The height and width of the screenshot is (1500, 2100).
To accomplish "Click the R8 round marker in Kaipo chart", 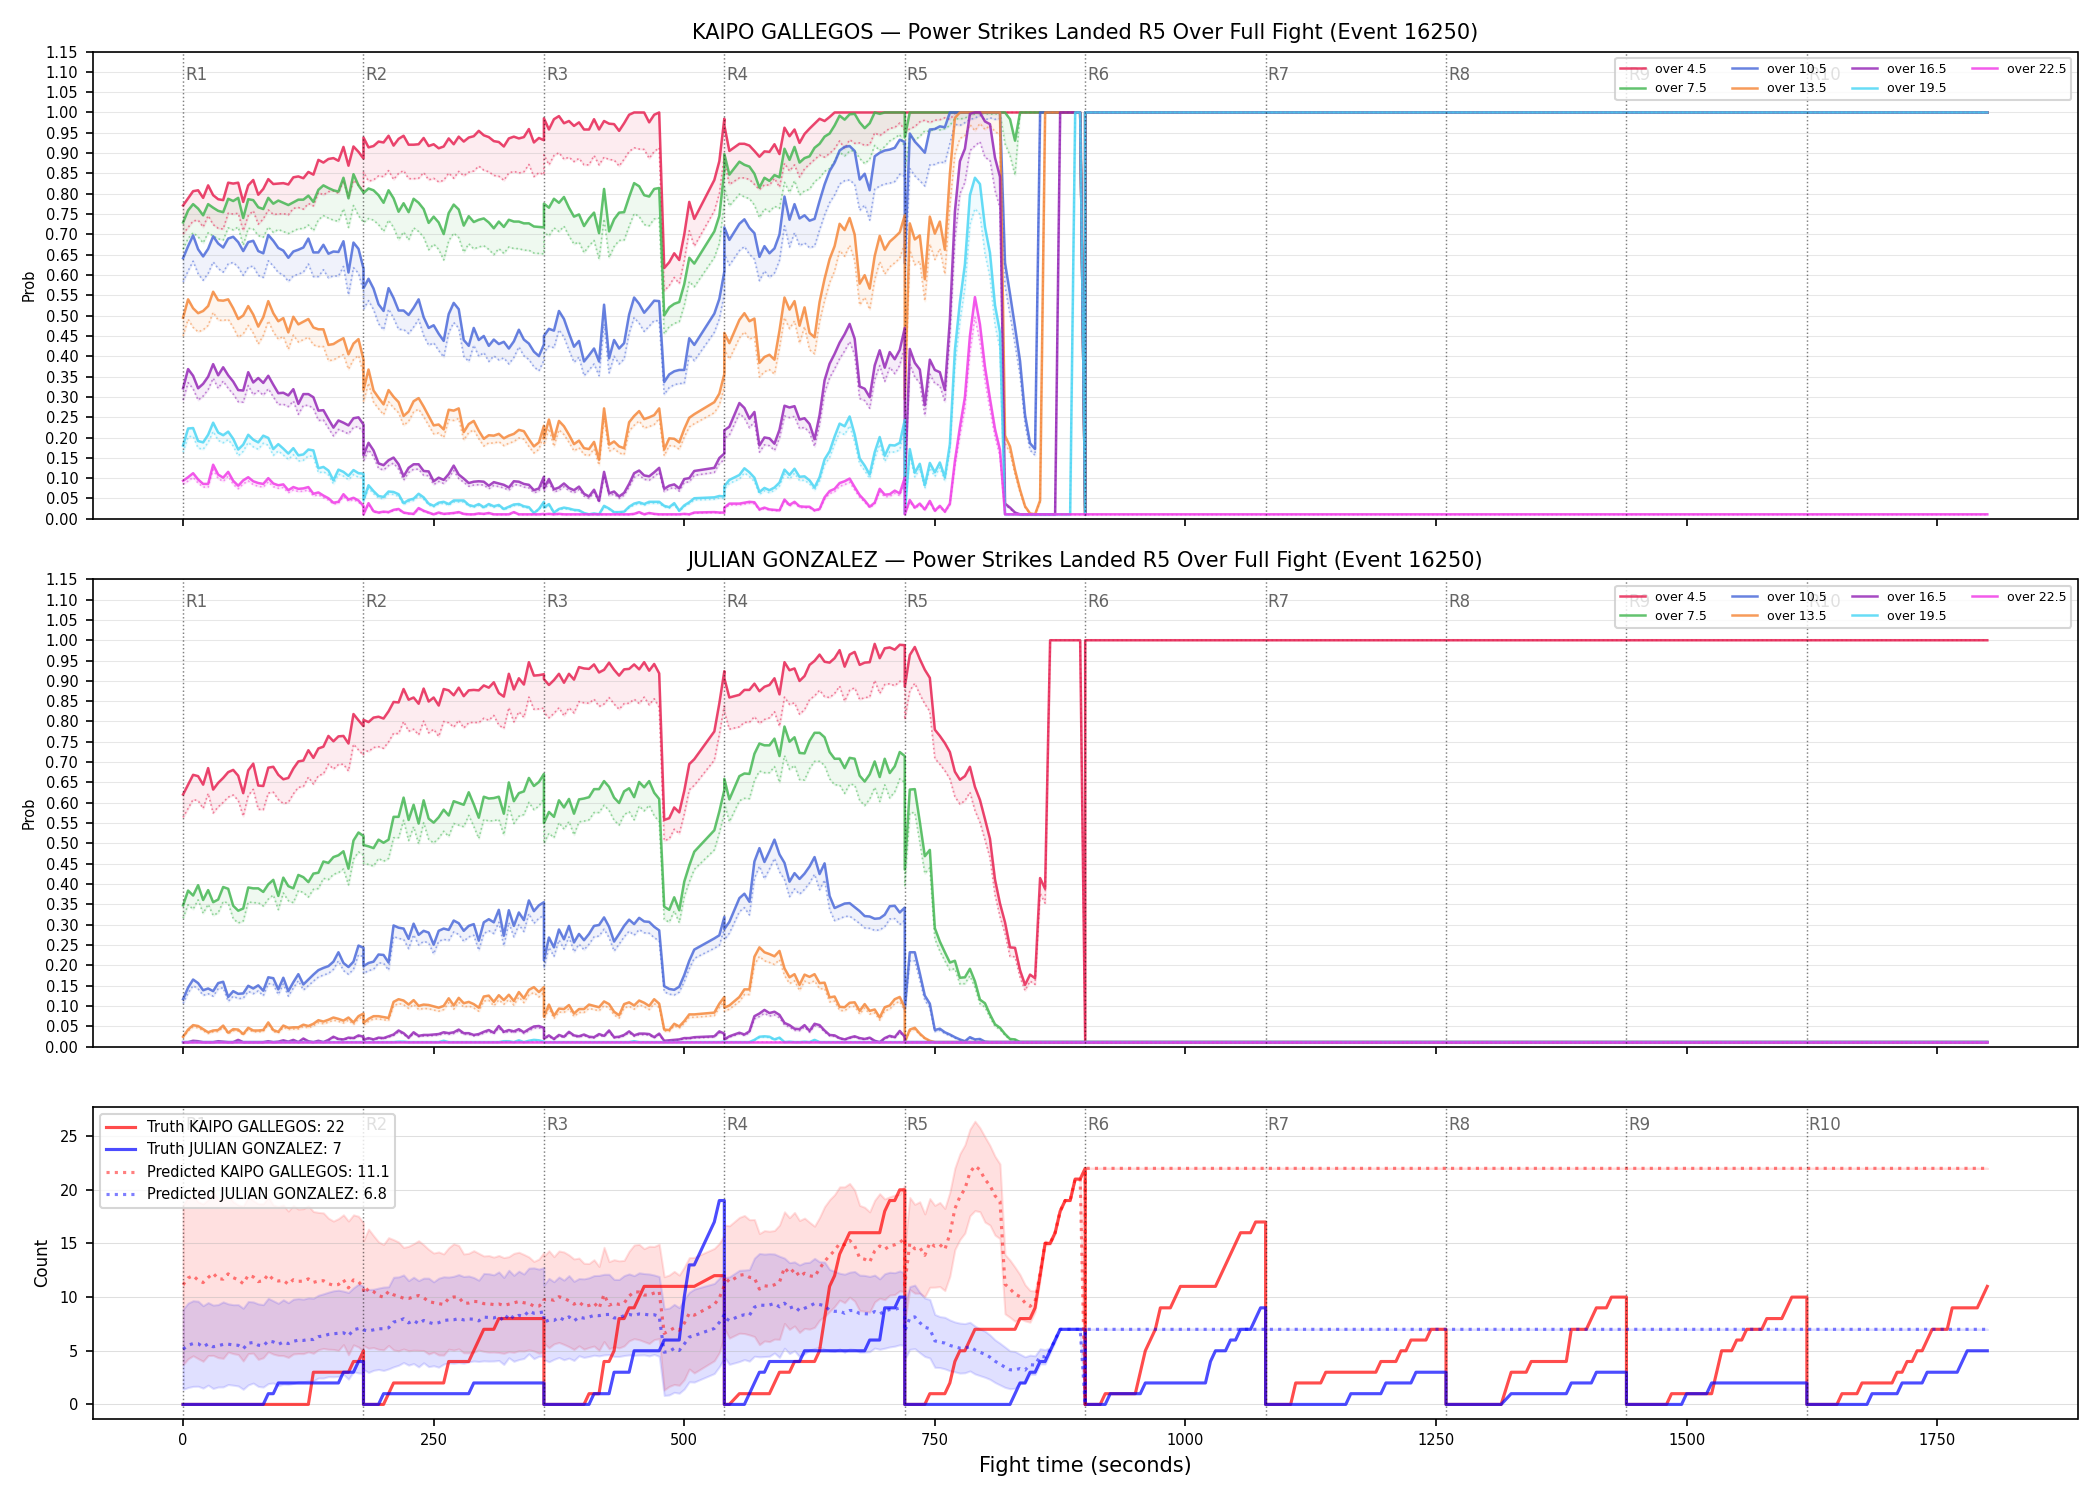I will point(1459,74).
